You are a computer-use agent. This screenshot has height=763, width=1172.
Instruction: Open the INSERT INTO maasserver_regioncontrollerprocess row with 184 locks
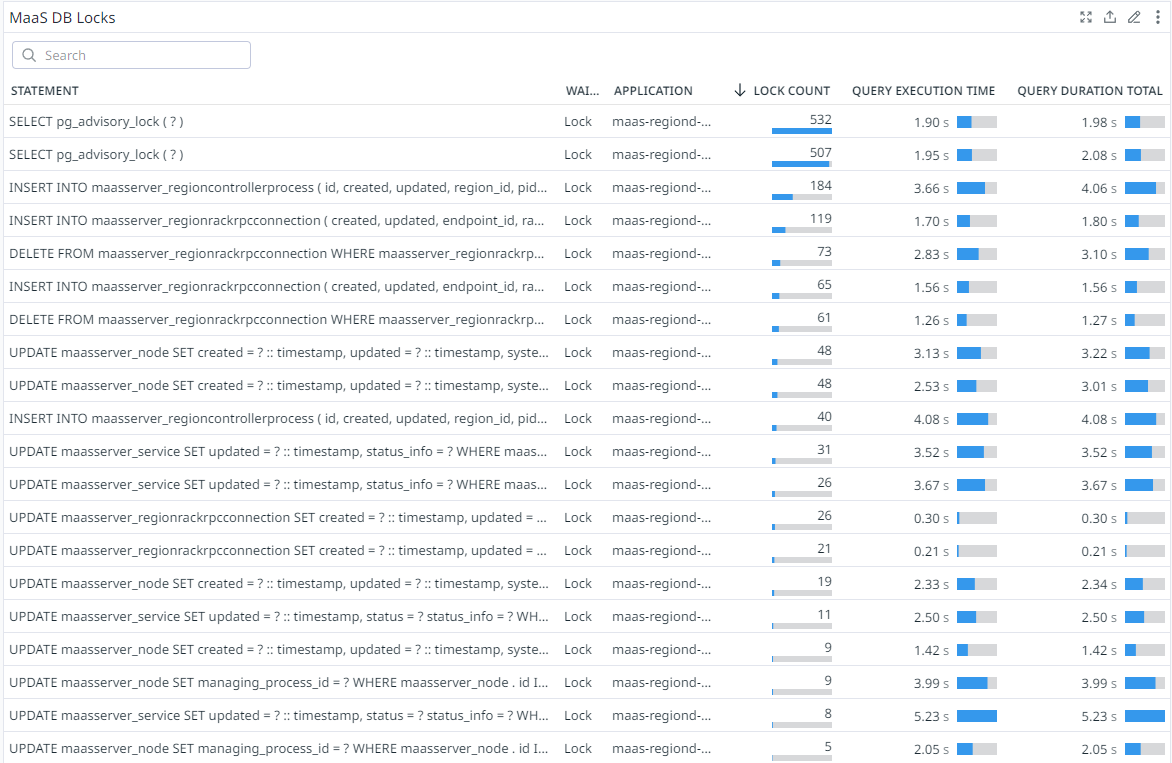point(278,188)
